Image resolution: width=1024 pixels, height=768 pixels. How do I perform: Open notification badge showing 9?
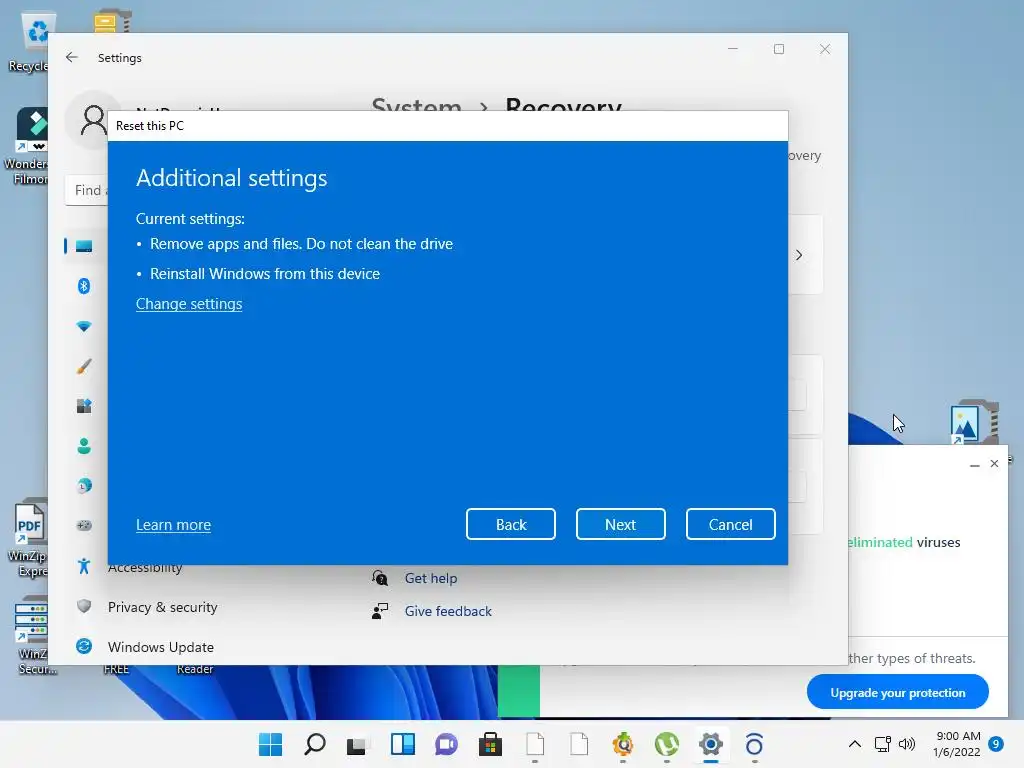click(995, 744)
